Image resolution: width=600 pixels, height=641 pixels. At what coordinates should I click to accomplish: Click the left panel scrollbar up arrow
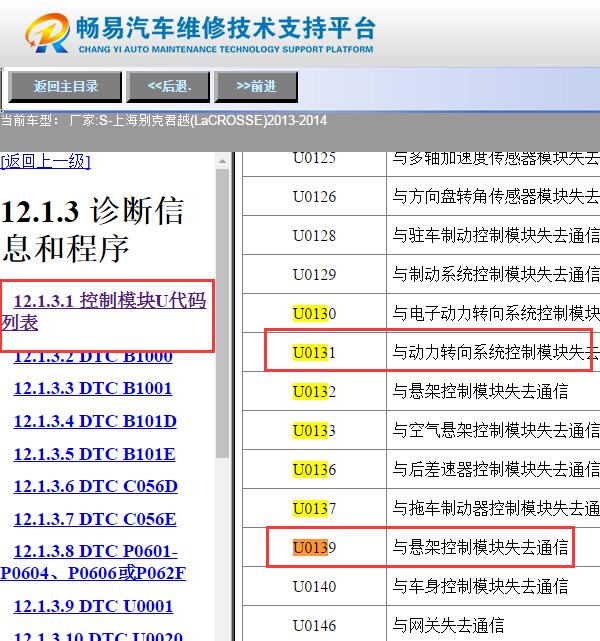point(222,161)
